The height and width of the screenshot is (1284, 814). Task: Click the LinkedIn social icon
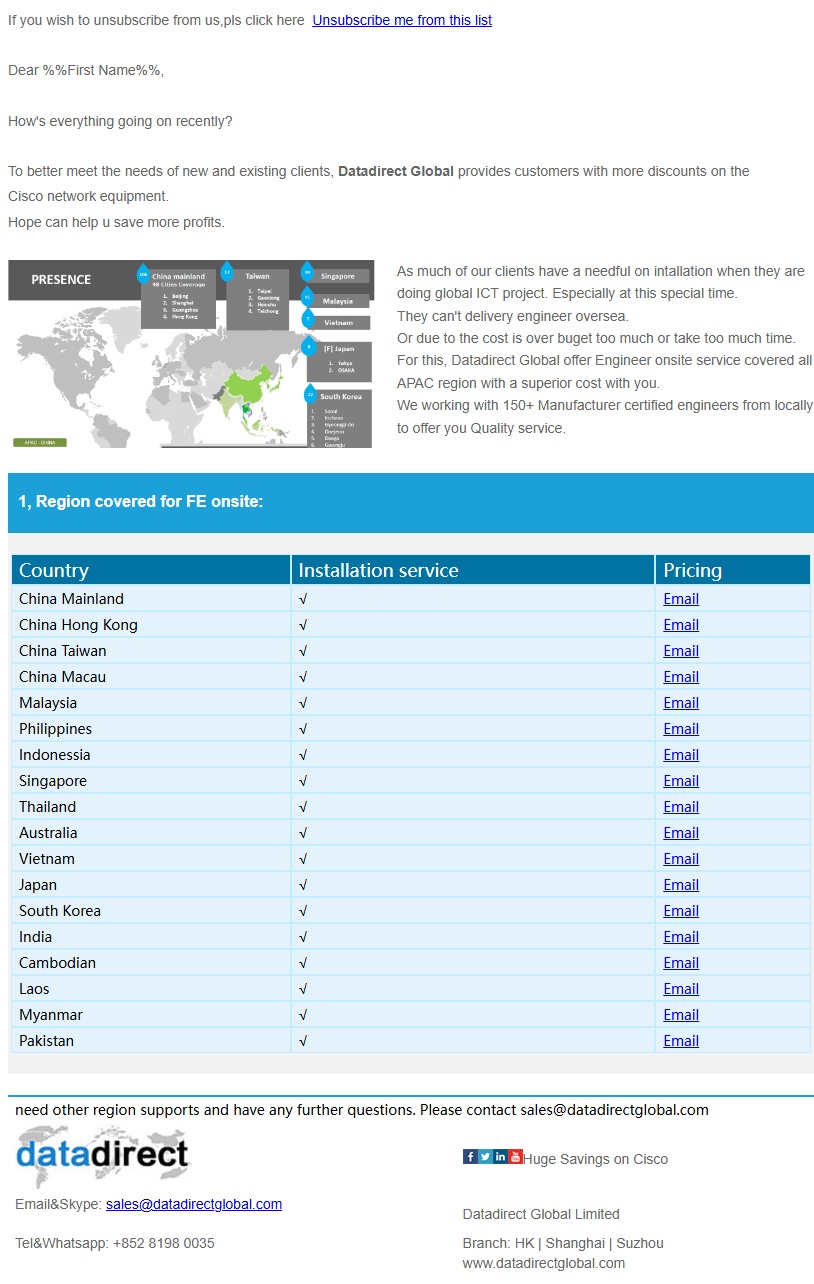tap(500, 1157)
